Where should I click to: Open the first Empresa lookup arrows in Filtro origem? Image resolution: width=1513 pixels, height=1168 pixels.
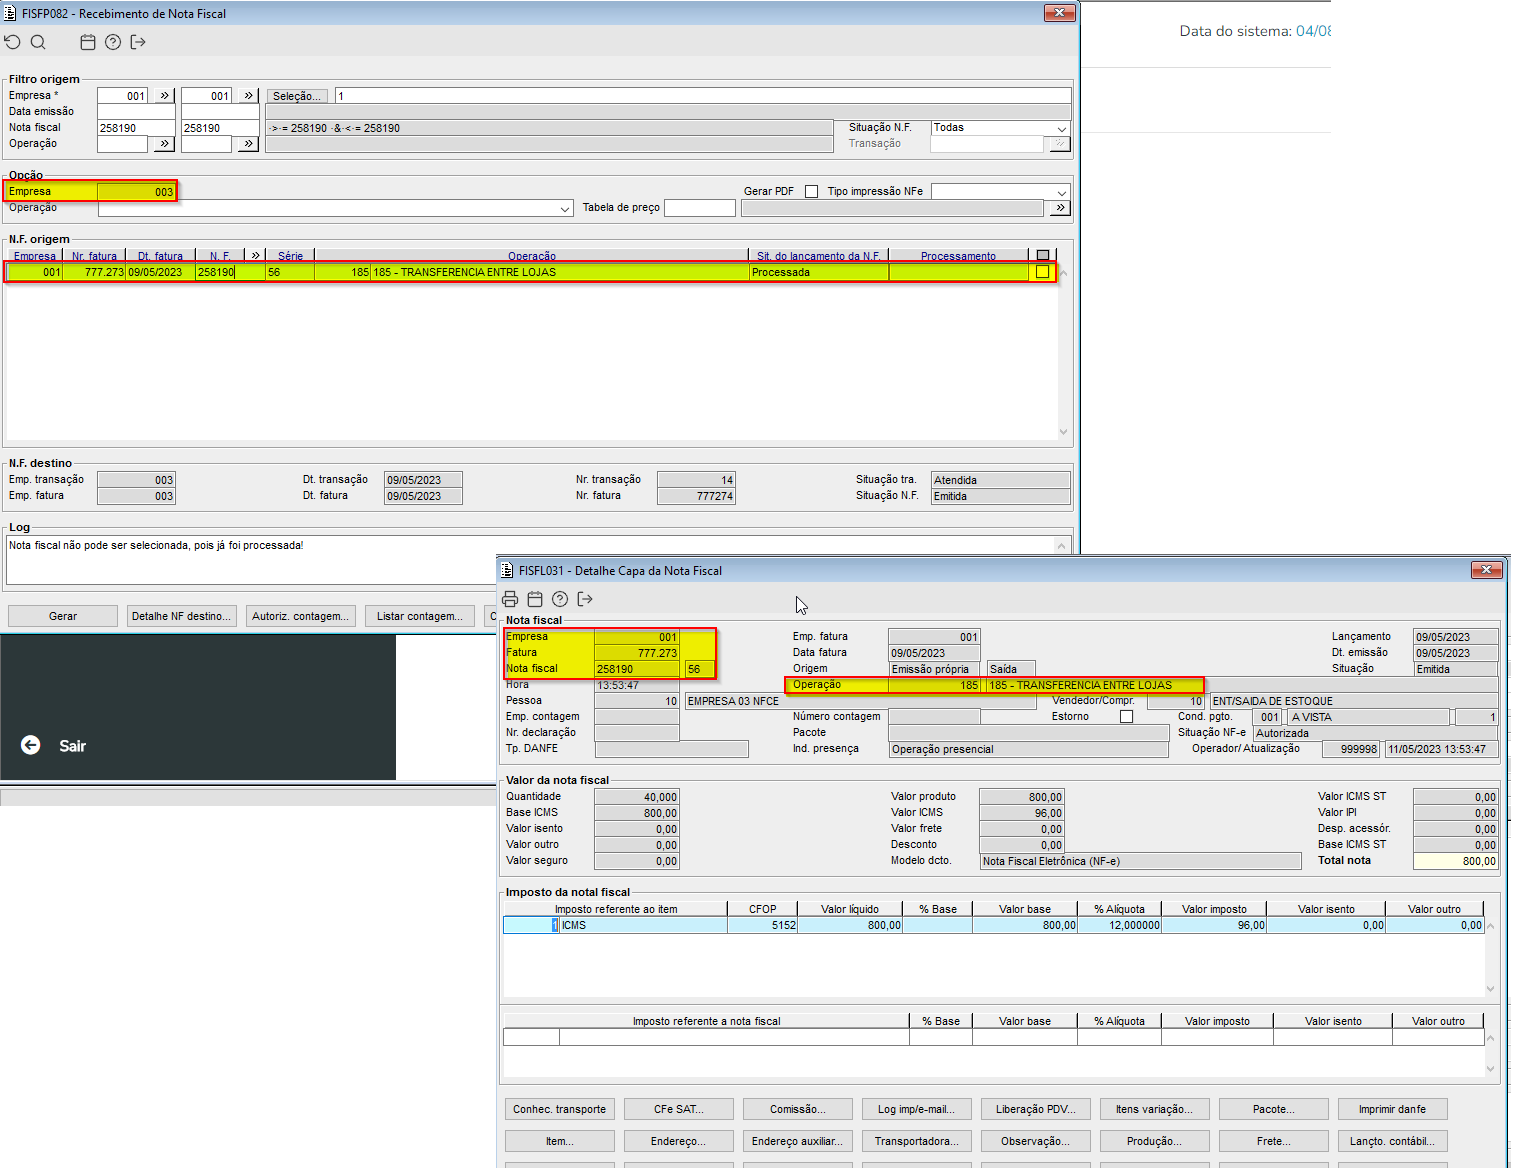coord(165,96)
